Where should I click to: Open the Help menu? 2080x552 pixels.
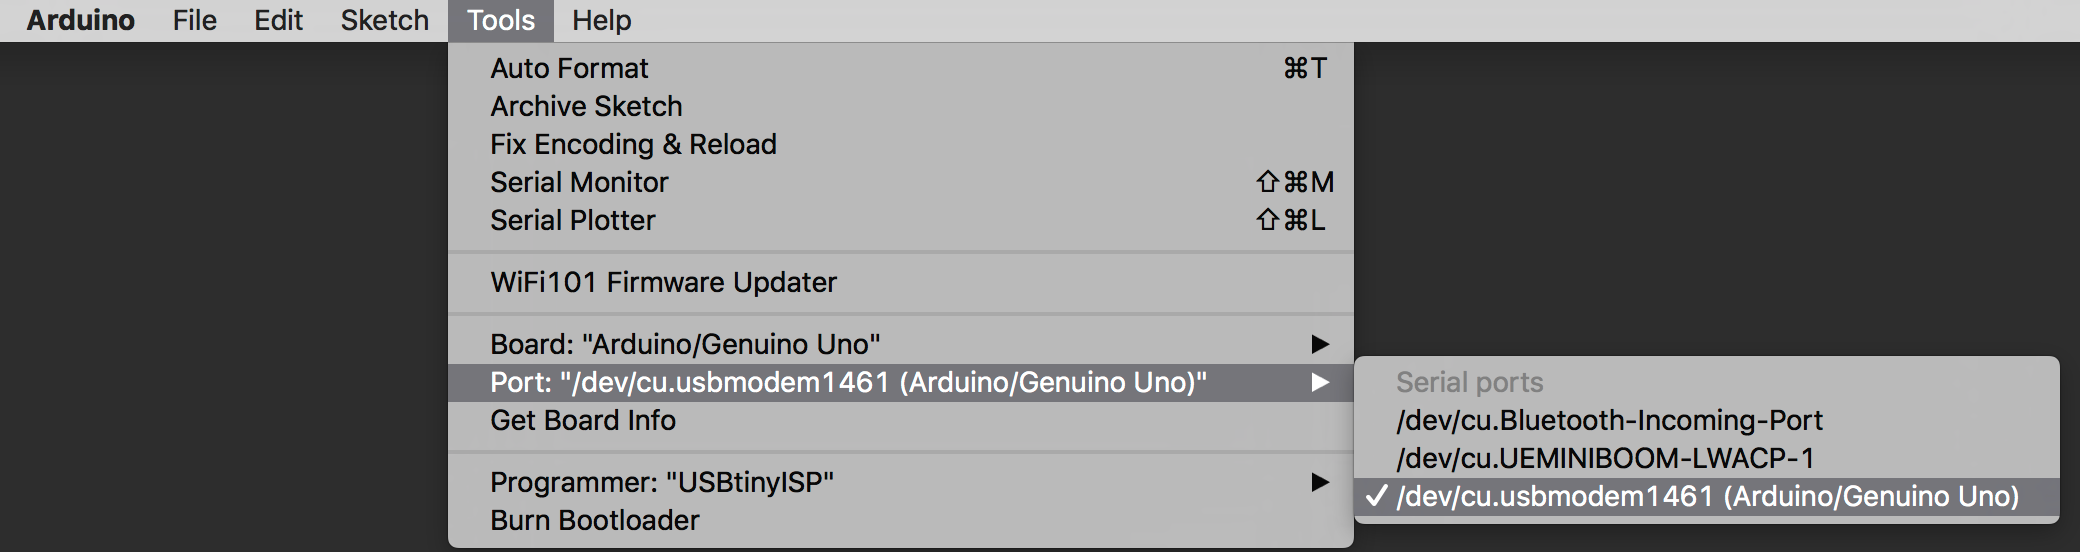point(601,20)
